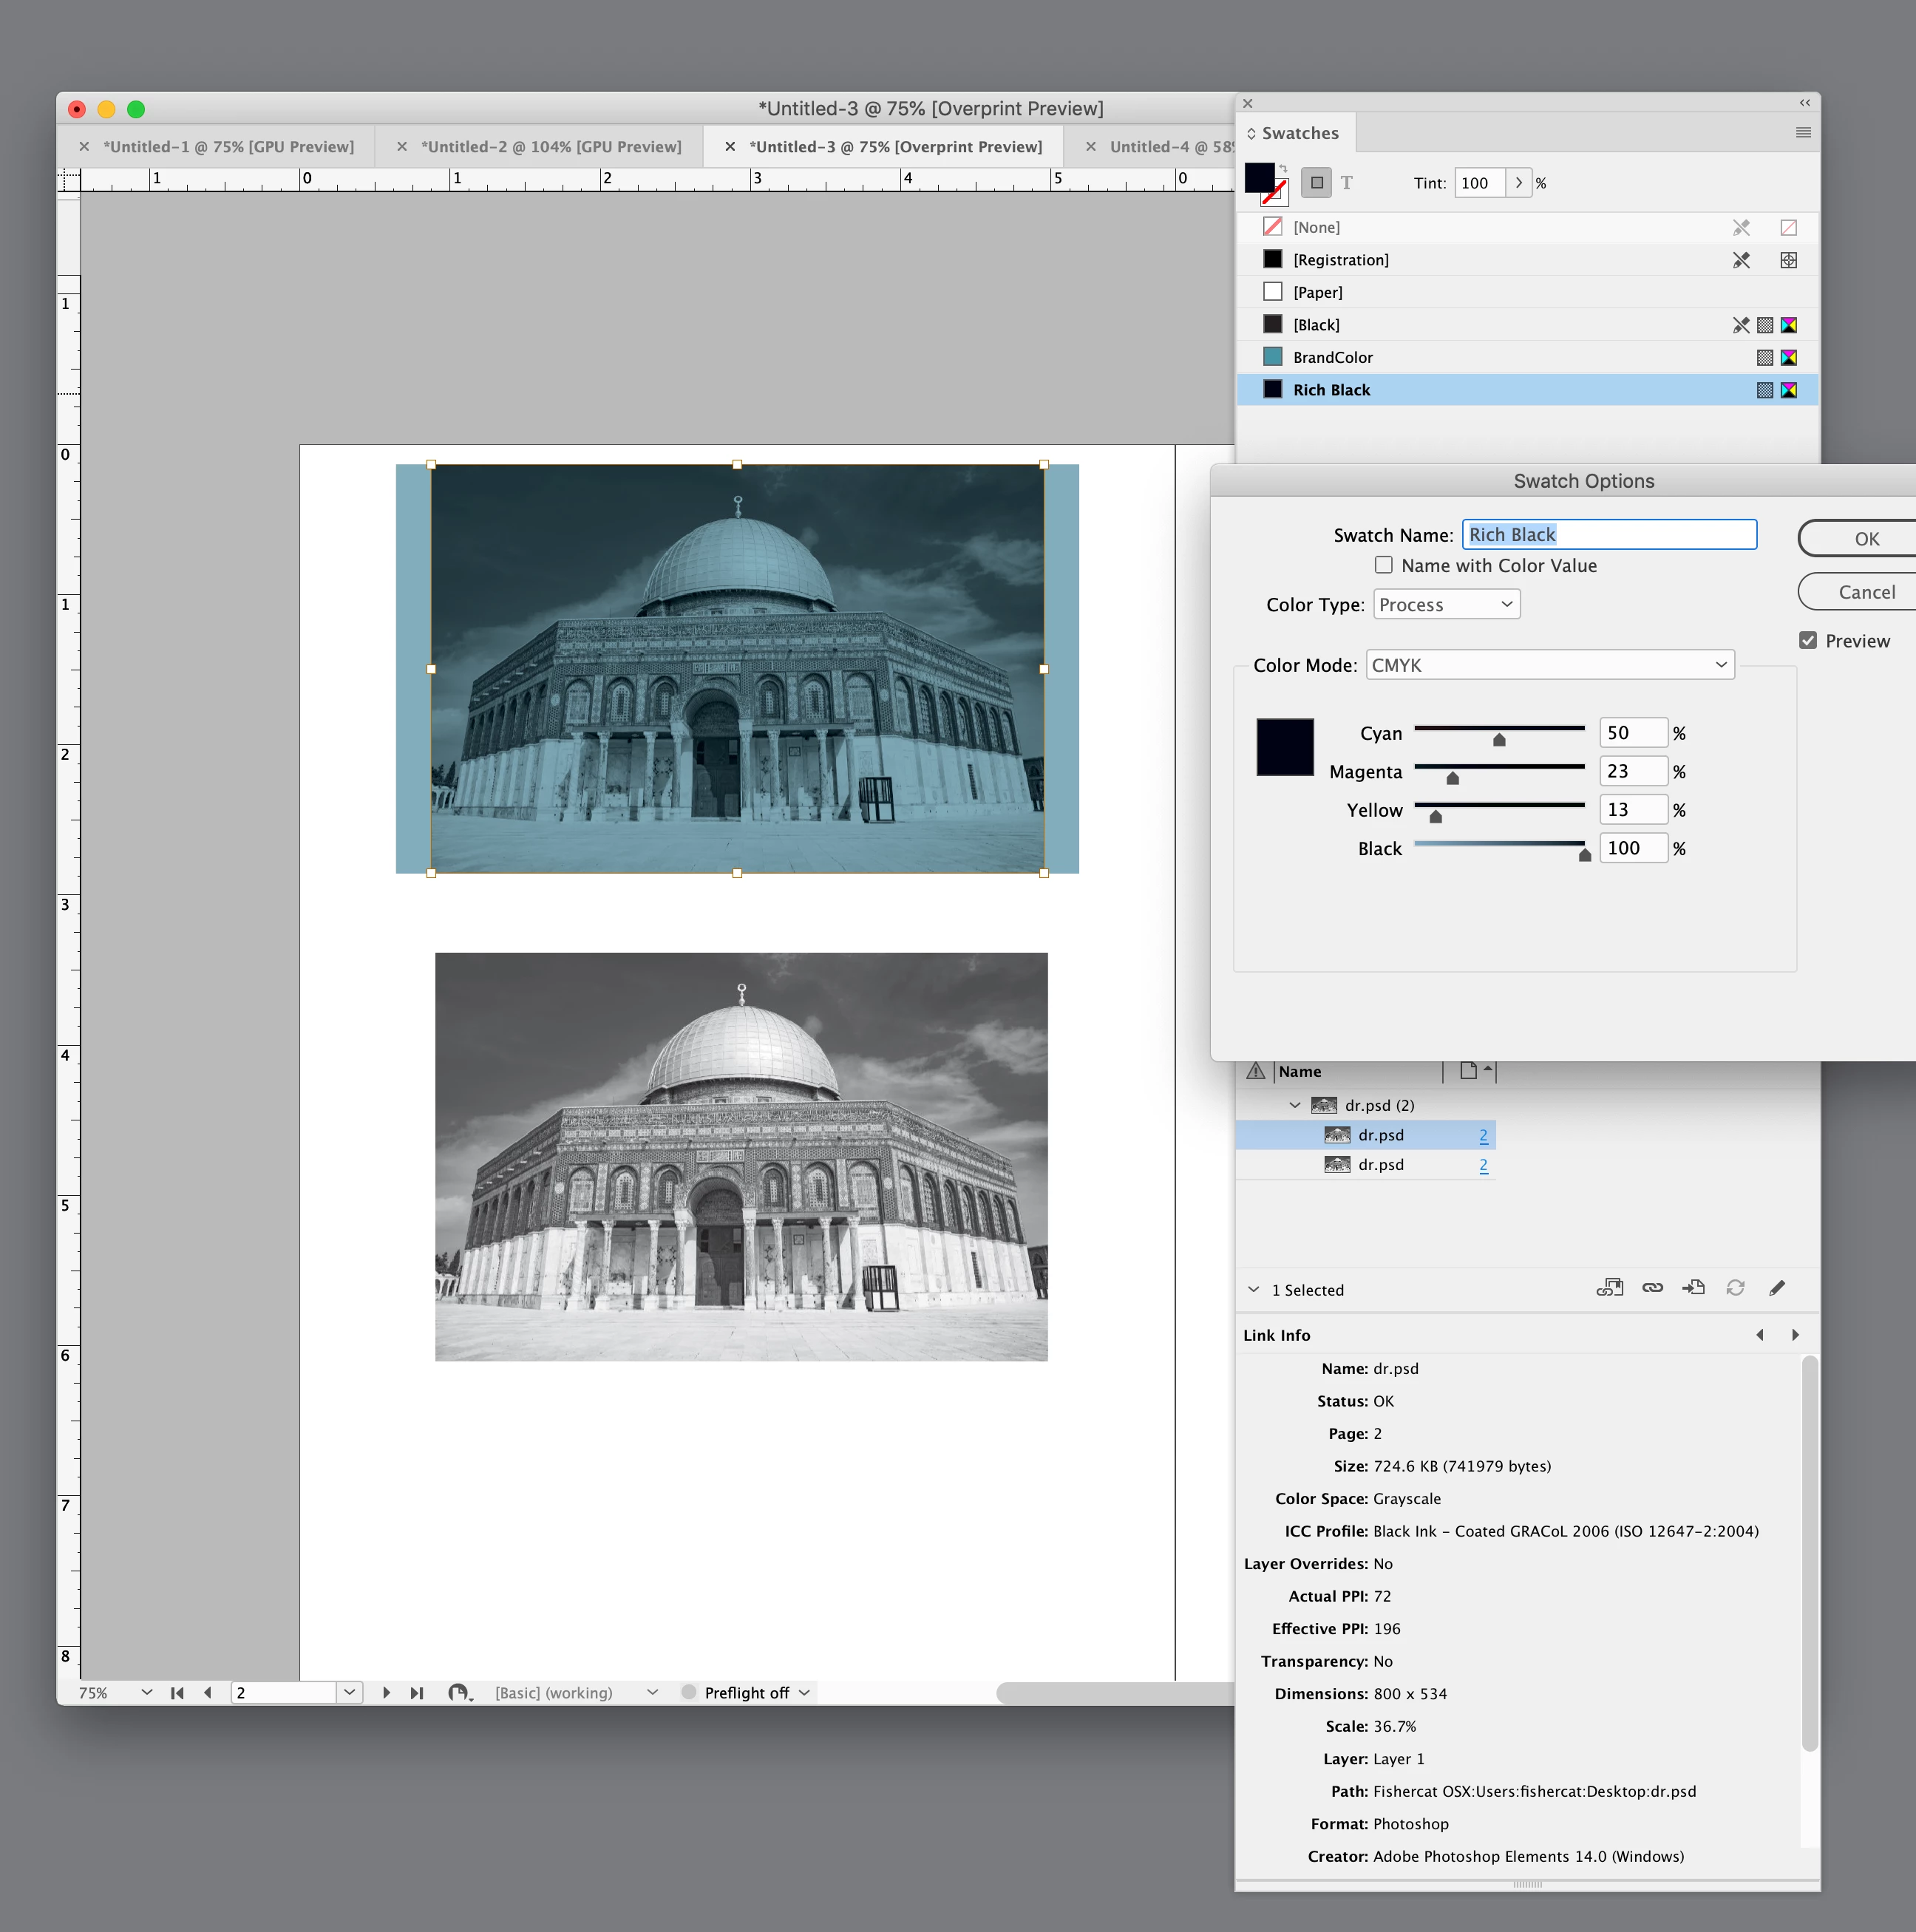The width and height of the screenshot is (1916, 1932).
Task: Click the Go To Link icon
Action: [1693, 1288]
